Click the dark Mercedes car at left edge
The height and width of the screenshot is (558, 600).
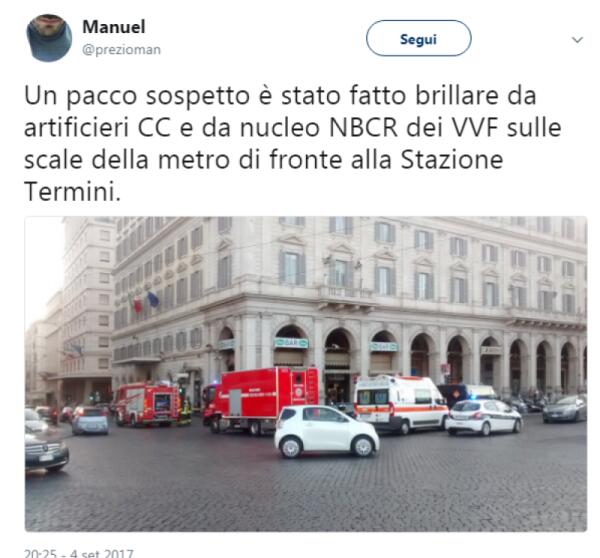[46, 452]
